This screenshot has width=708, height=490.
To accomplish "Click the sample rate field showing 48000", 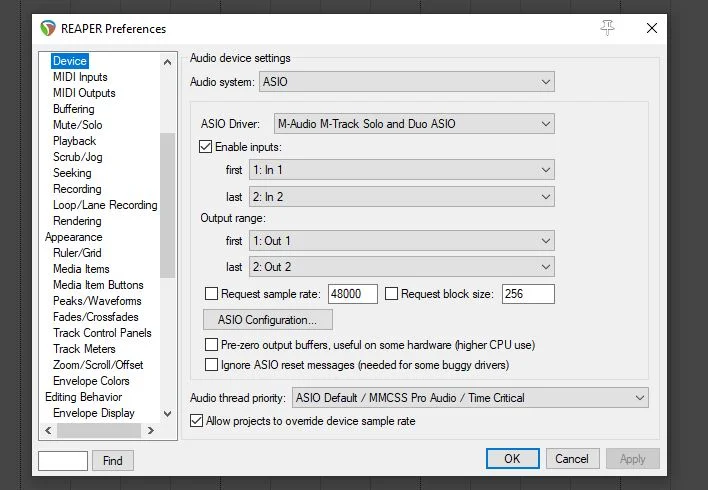I will pyautogui.click(x=352, y=294).
